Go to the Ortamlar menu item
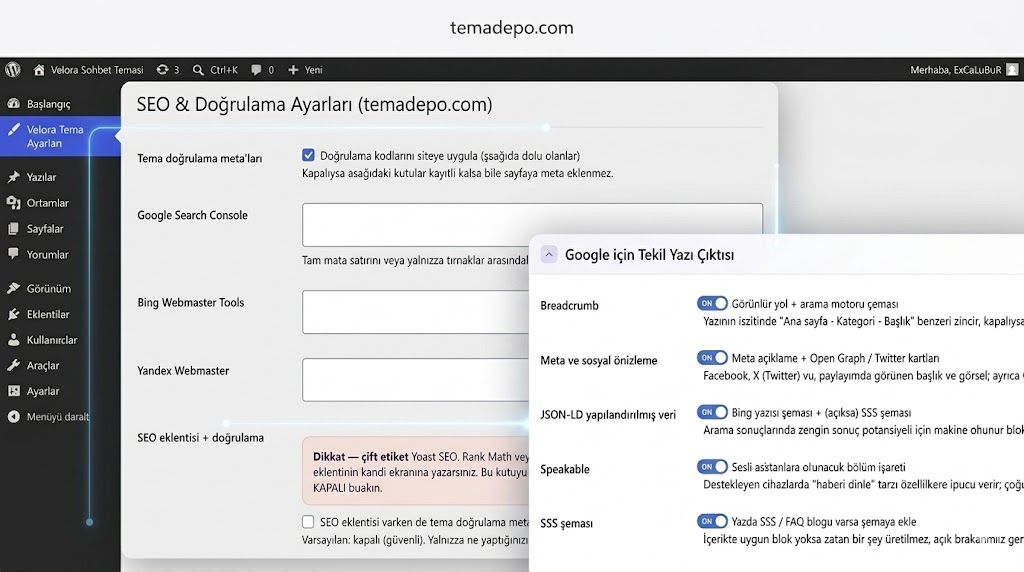 click(x=48, y=203)
